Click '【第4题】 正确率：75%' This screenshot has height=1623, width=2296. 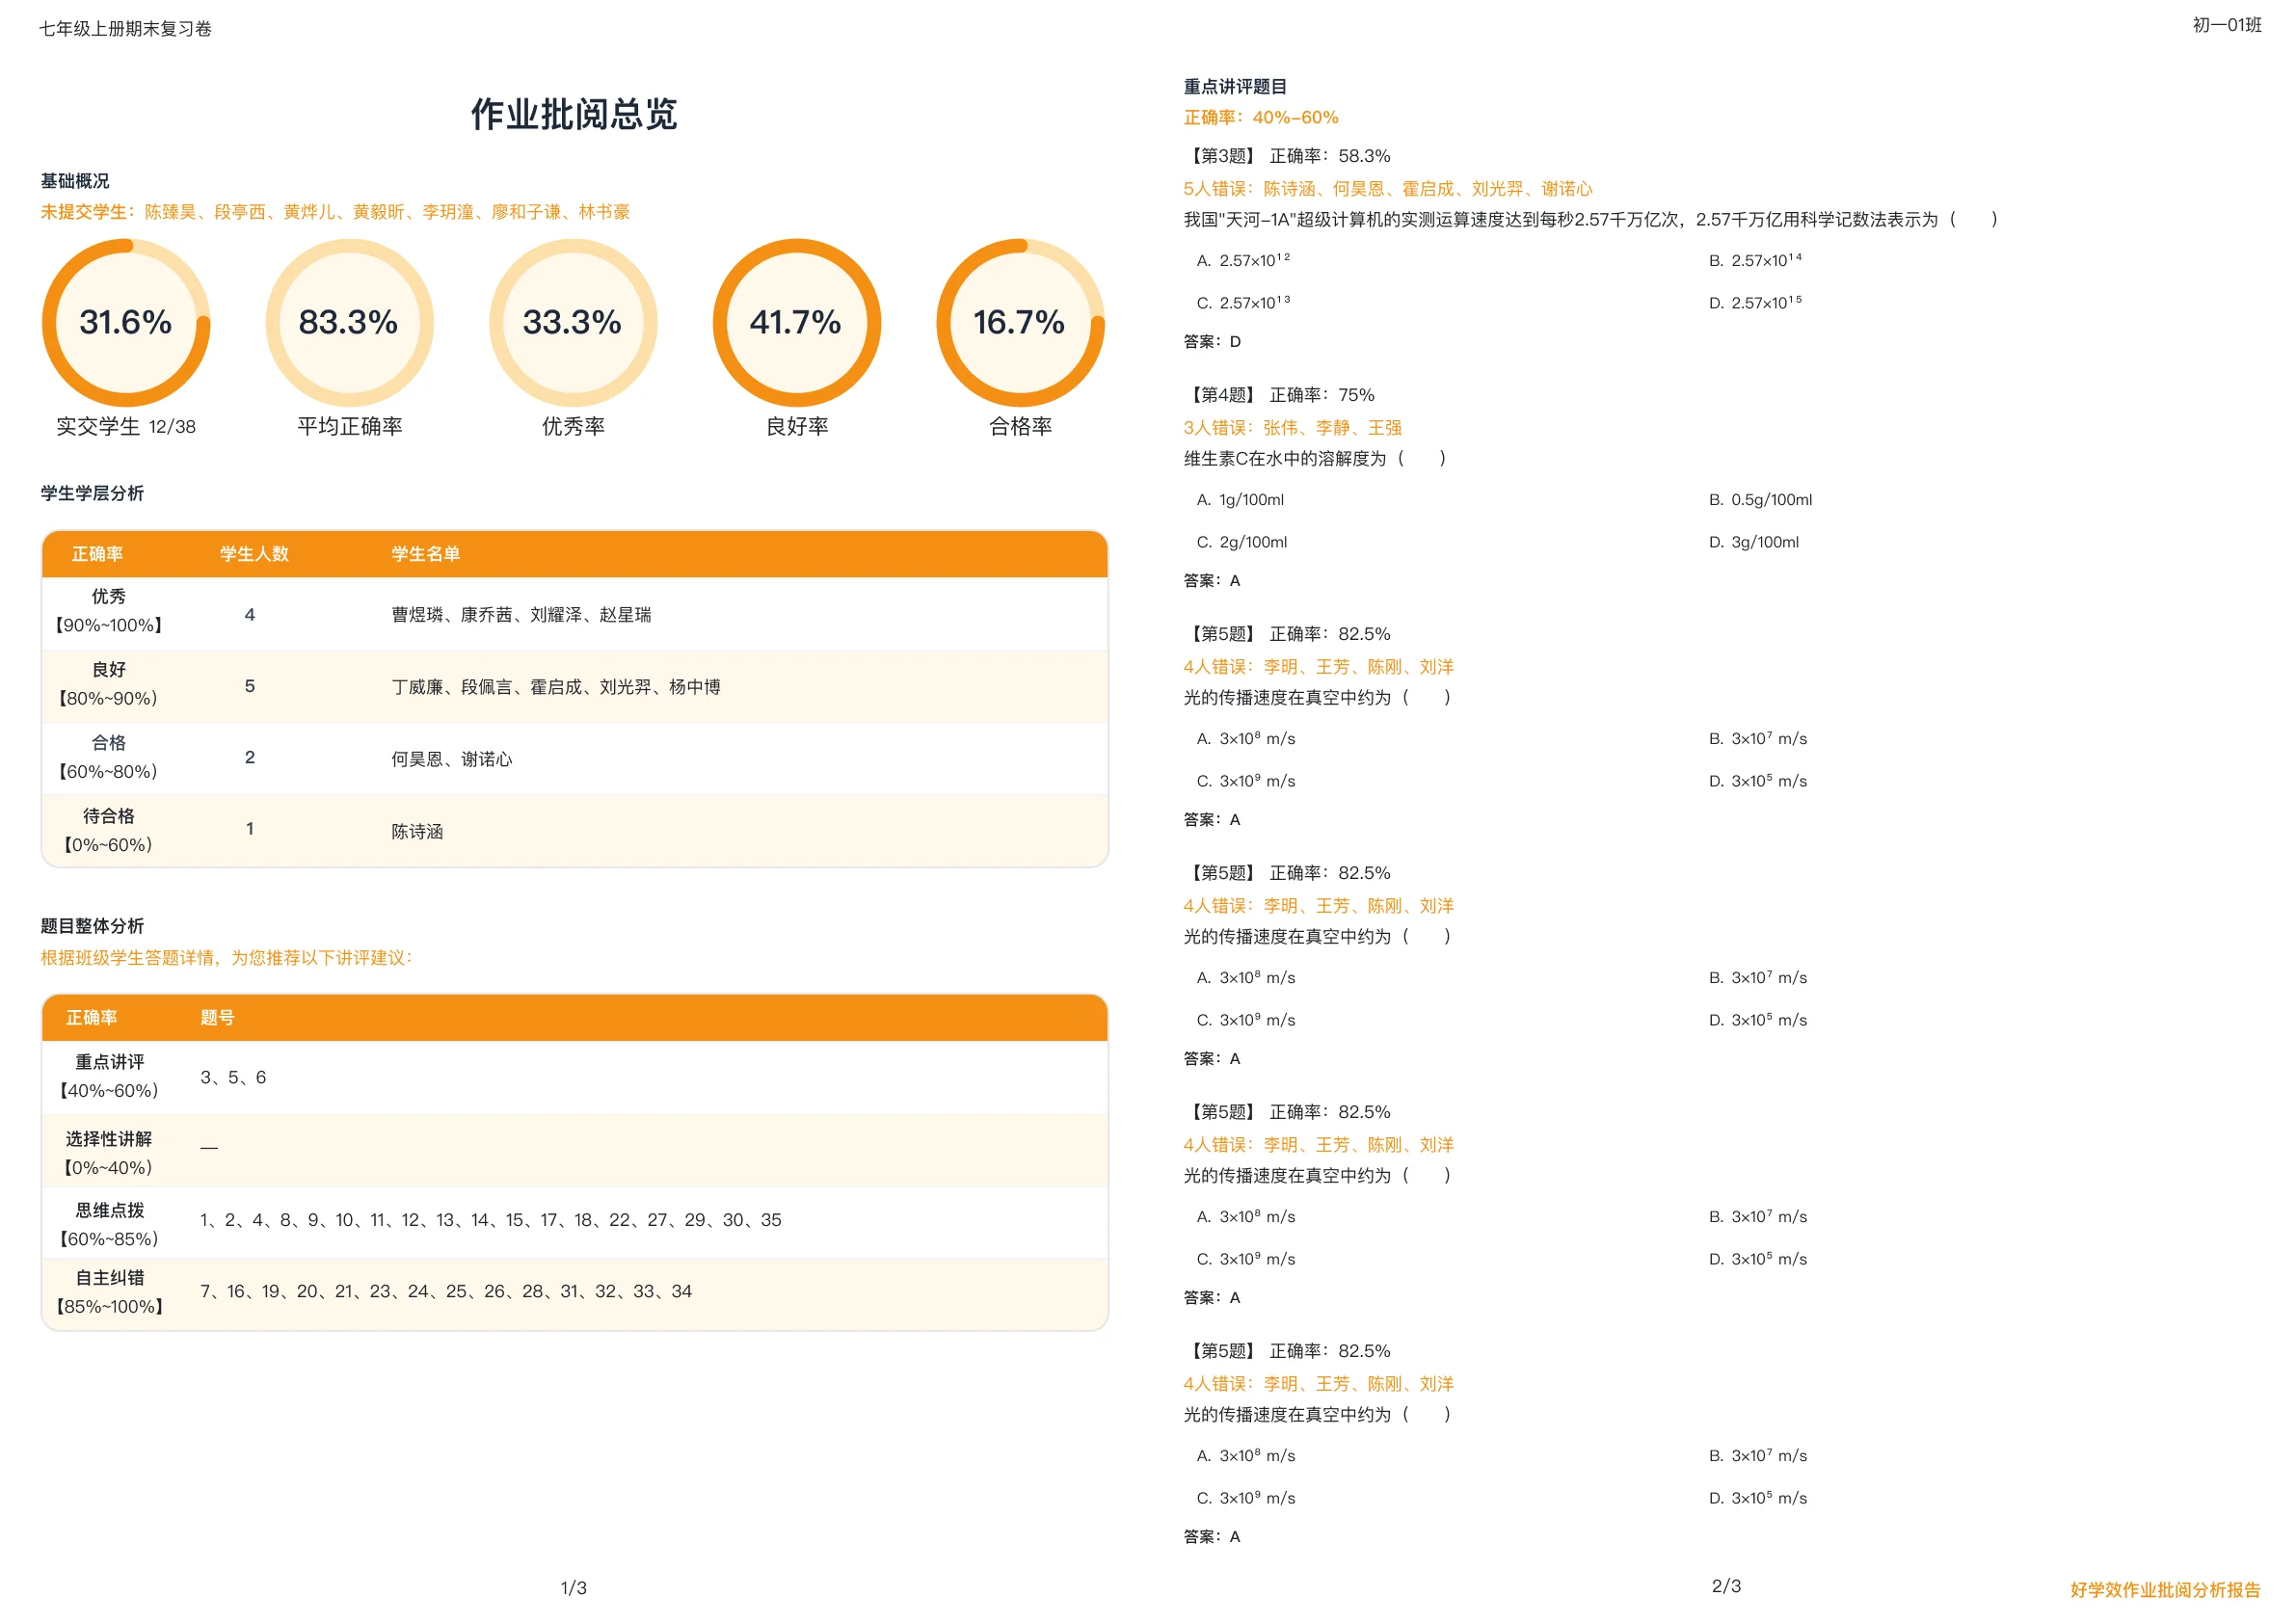(x=1279, y=395)
